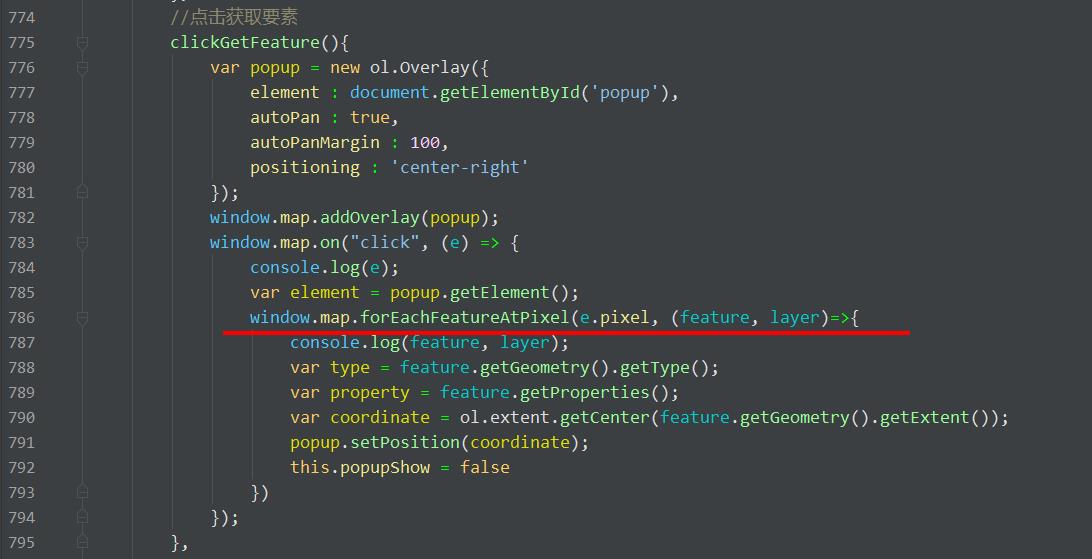This screenshot has height=559, width=1092.
Task: Click the false value on line 792
Action: (x=485, y=467)
